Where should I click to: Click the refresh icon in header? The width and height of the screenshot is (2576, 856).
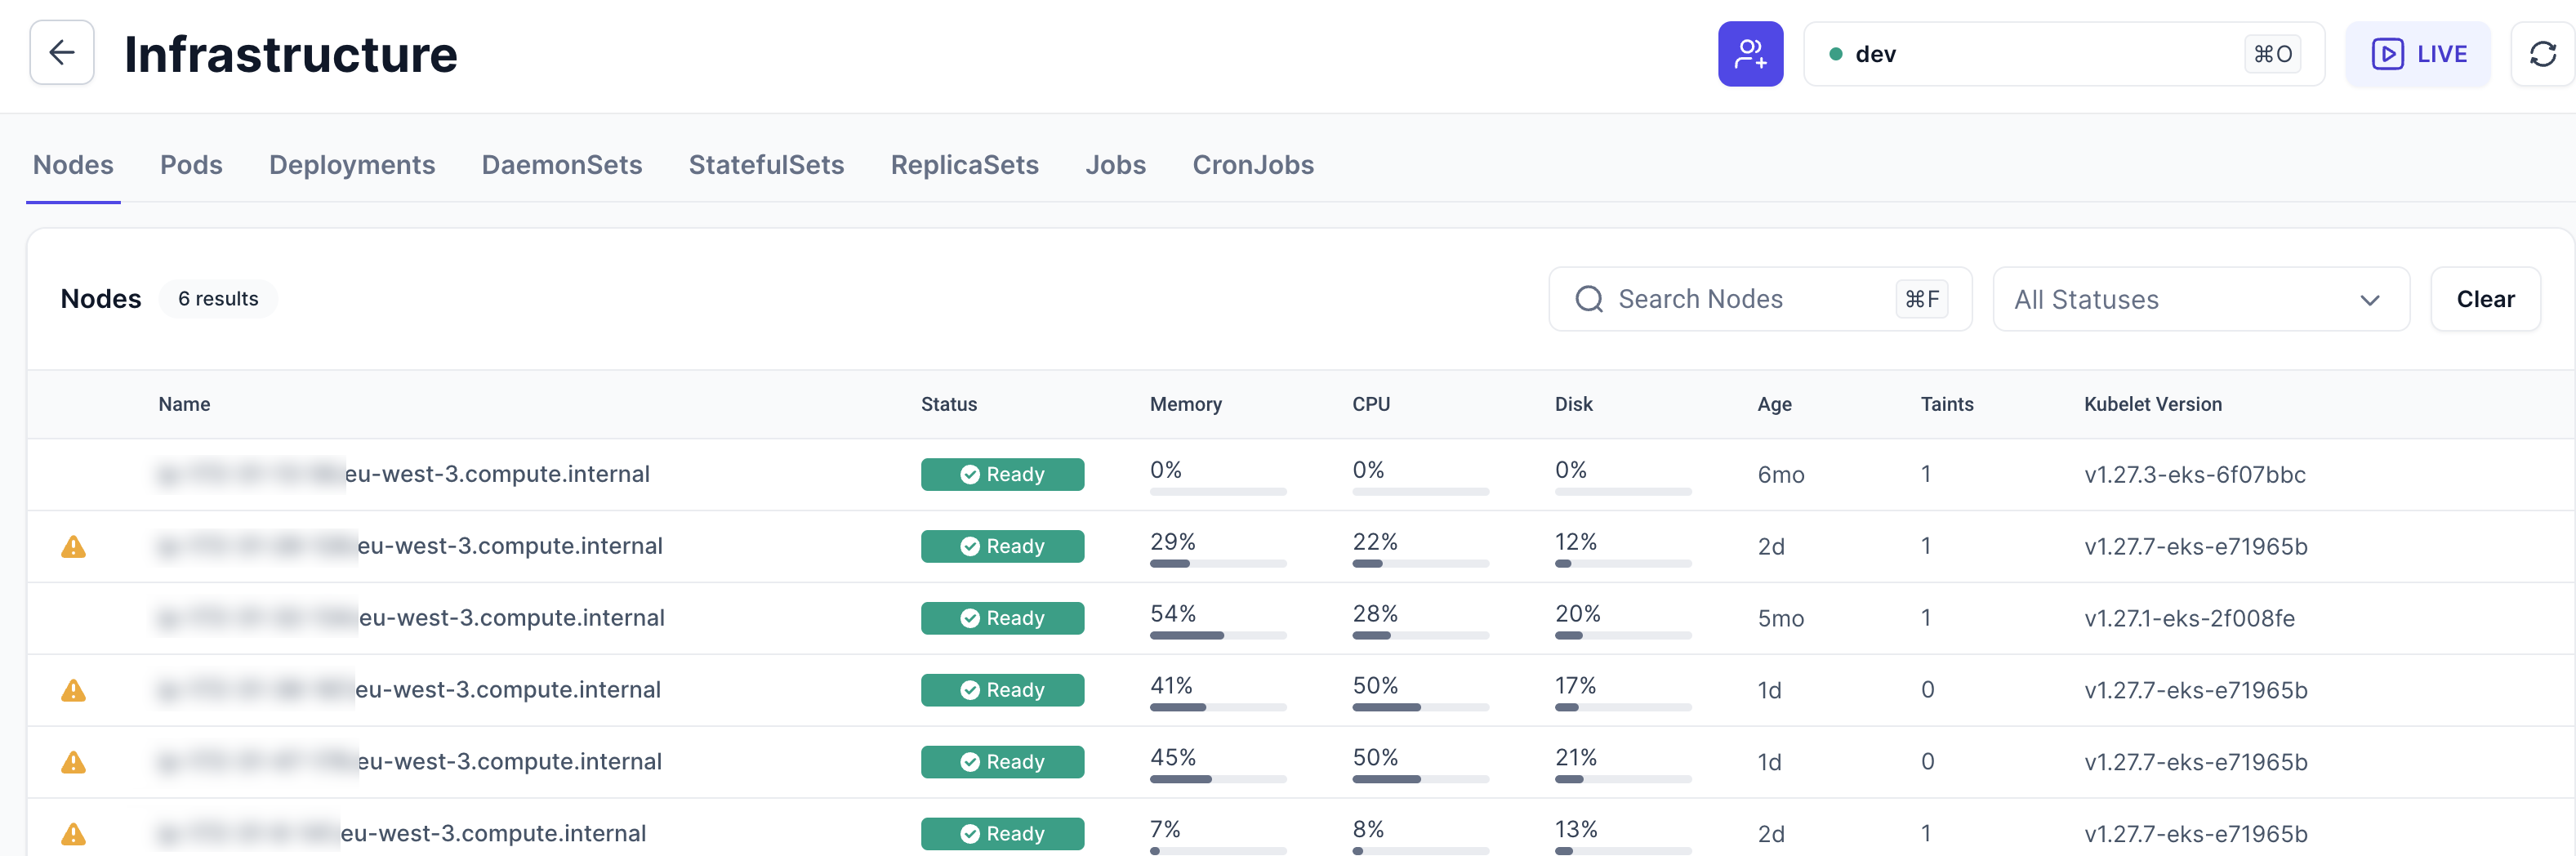(x=2542, y=54)
